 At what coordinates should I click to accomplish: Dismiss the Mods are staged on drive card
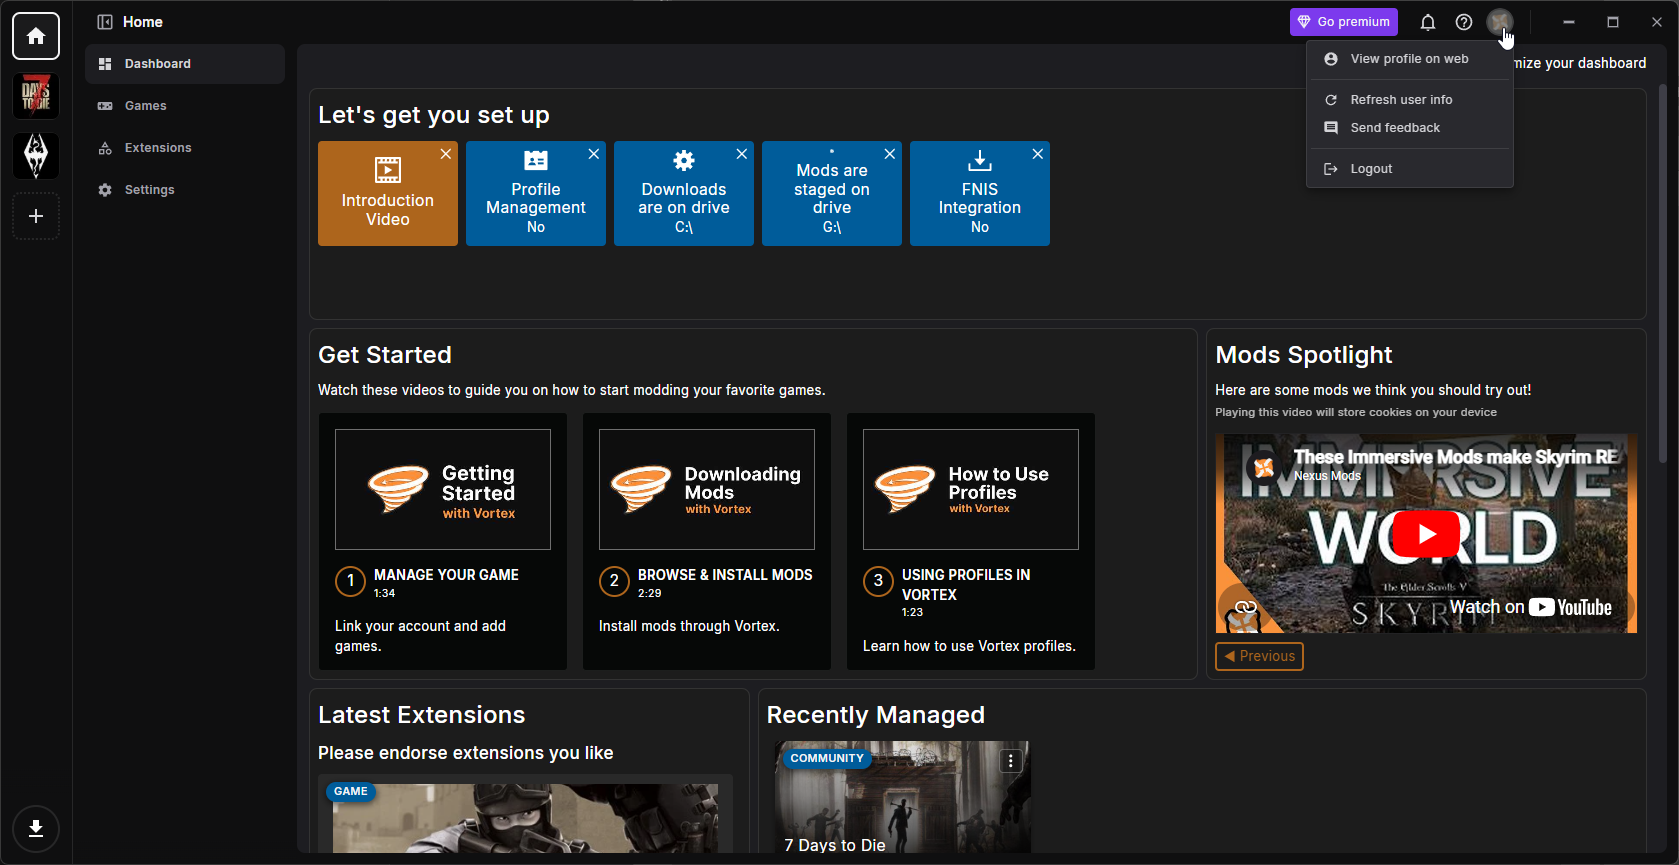click(x=890, y=154)
